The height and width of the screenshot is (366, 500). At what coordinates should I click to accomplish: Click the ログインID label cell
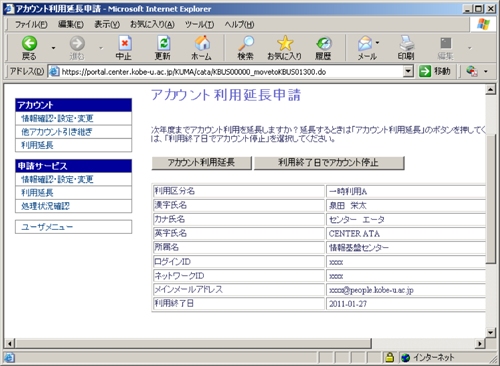coord(238,262)
